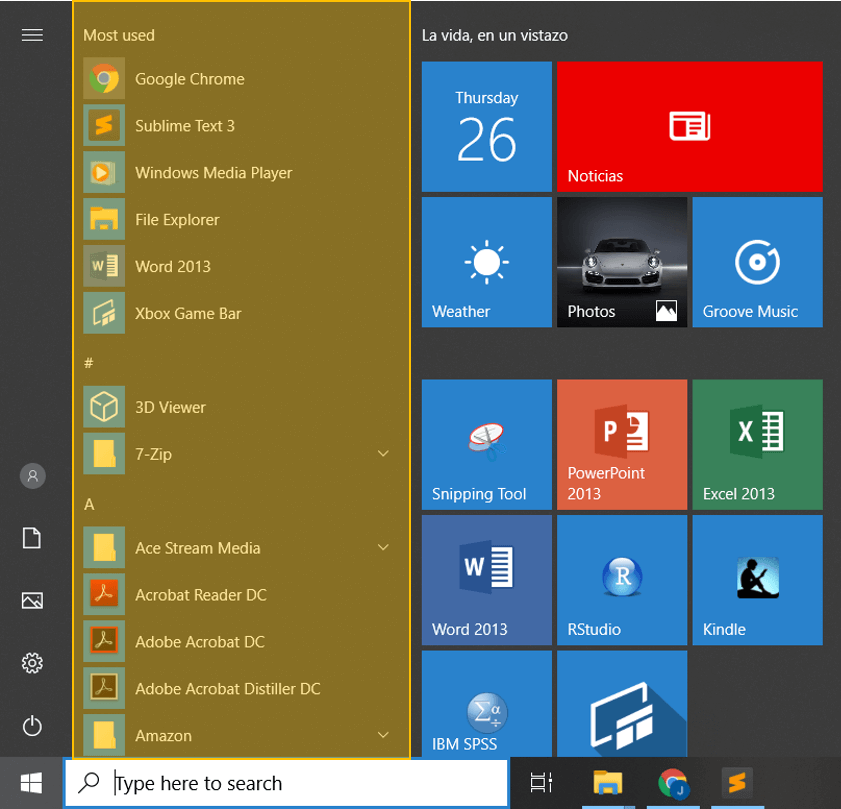Open the Weather tile
841x809 pixels.
(x=486, y=262)
